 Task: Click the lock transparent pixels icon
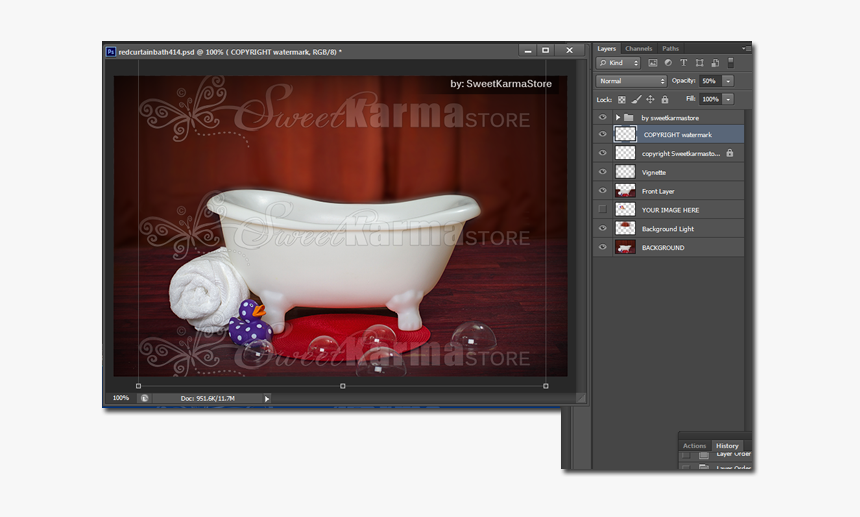(x=621, y=100)
